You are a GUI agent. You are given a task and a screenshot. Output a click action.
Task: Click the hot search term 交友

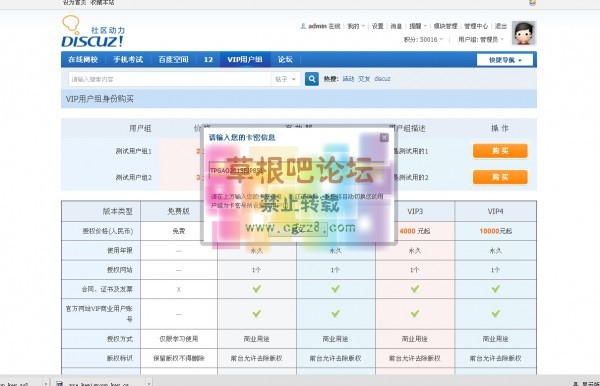click(x=364, y=79)
